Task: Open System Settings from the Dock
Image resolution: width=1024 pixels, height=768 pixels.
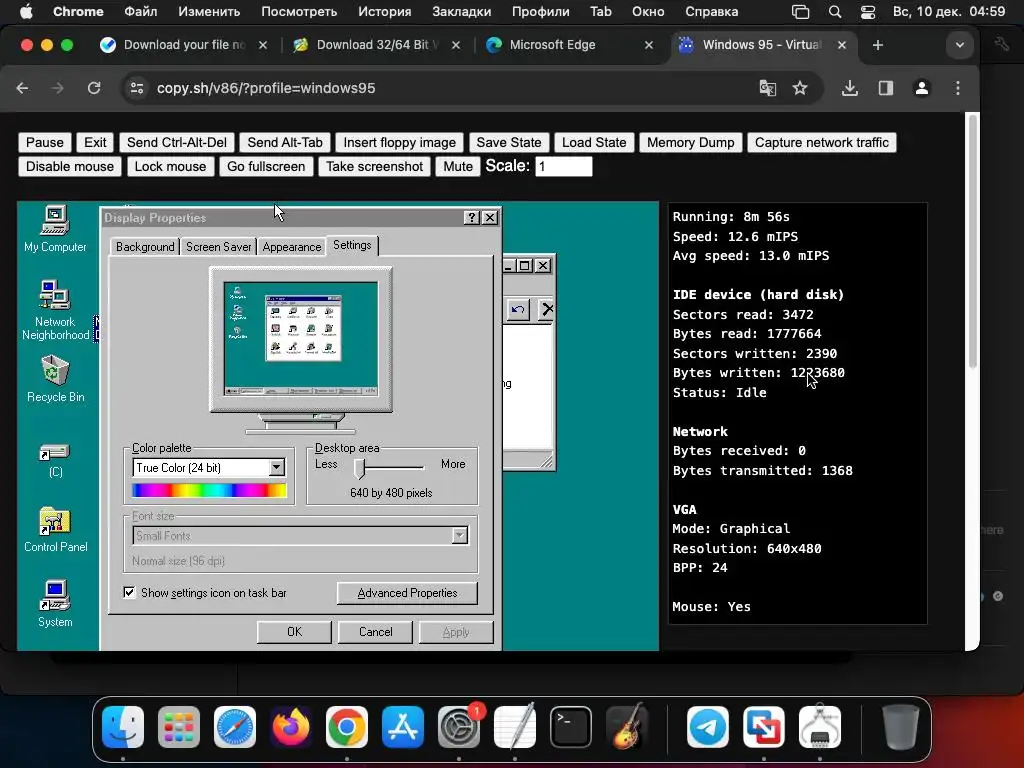Action: tap(459, 727)
